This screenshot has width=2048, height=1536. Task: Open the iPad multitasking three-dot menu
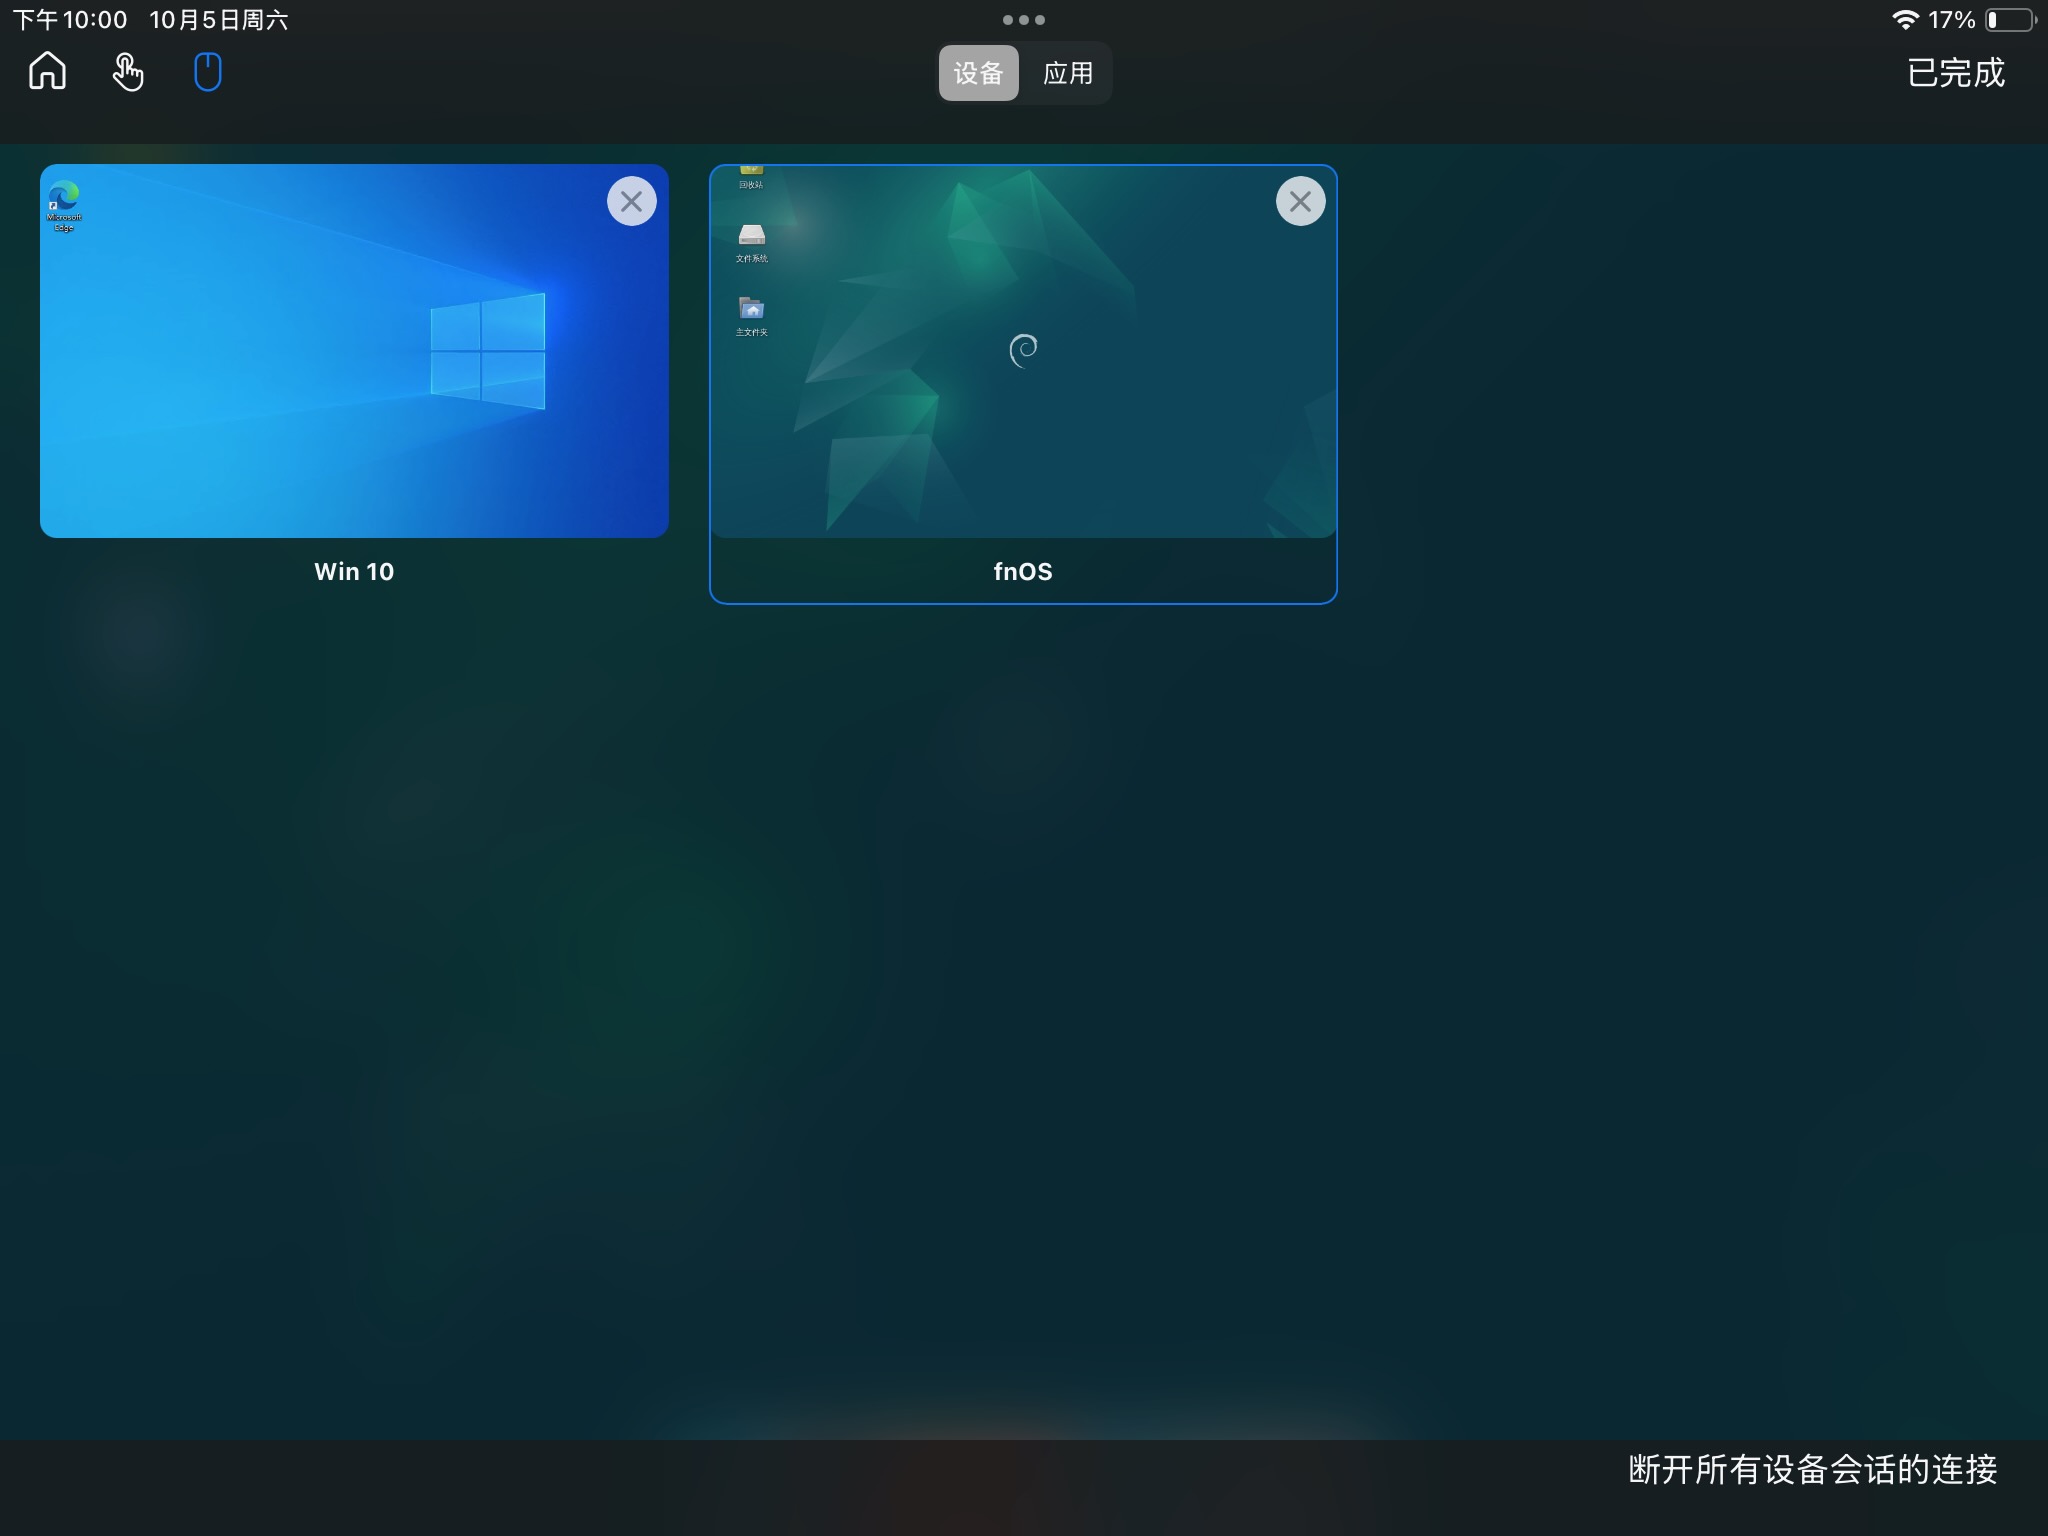click(1023, 20)
